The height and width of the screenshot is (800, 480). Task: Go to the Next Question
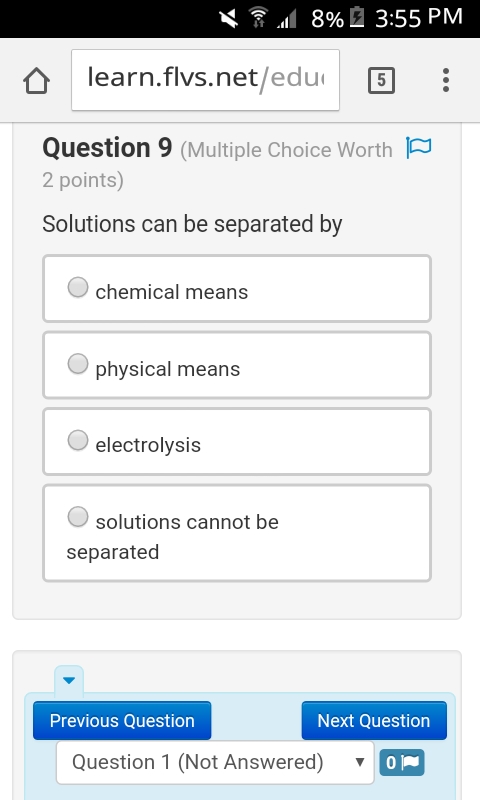pyautogui.click(x=374, y=721)
